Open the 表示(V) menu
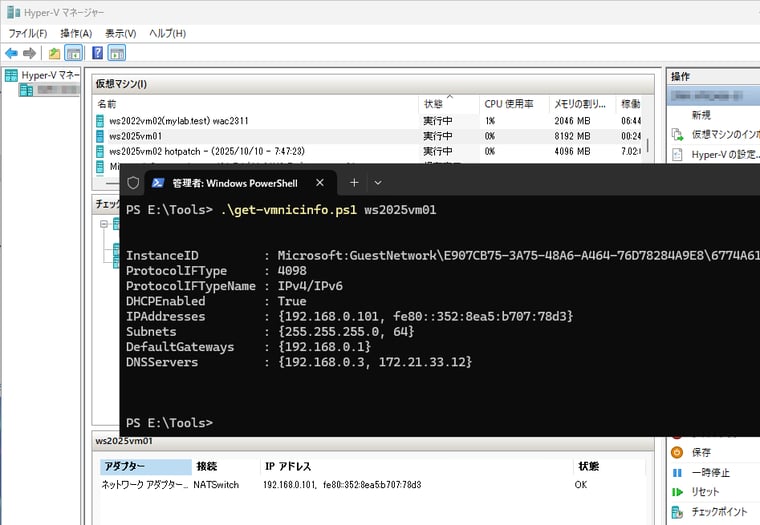 pyautogui.click(x=121, y=33)
